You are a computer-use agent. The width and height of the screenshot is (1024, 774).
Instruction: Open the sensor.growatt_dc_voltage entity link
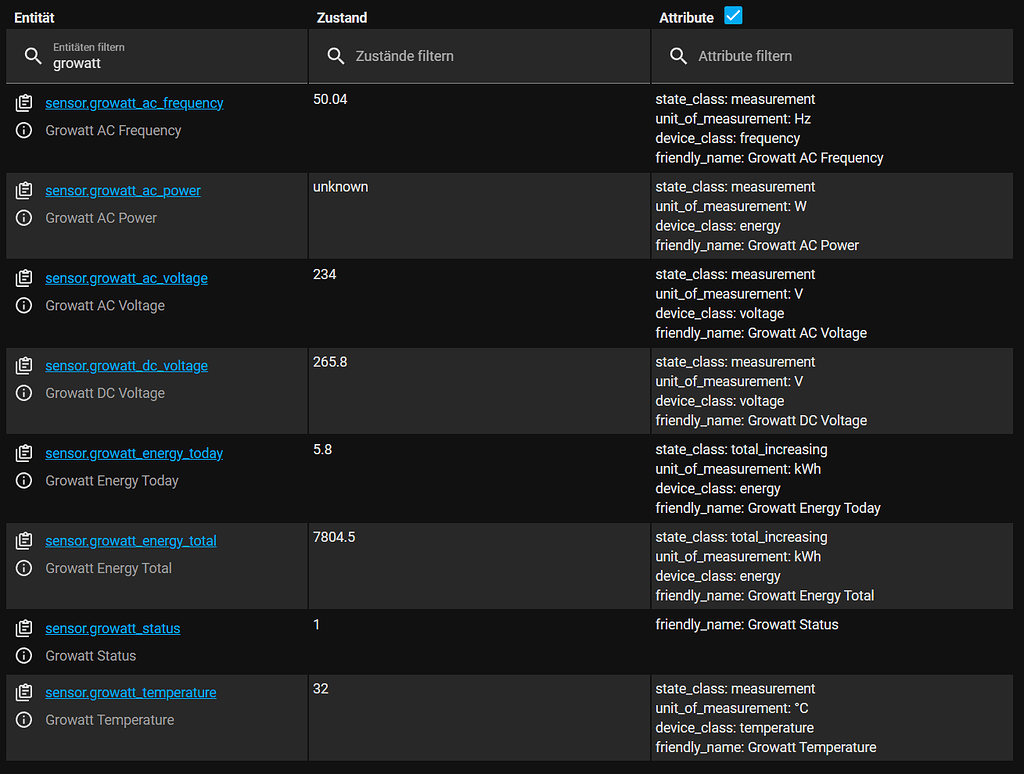126,366
